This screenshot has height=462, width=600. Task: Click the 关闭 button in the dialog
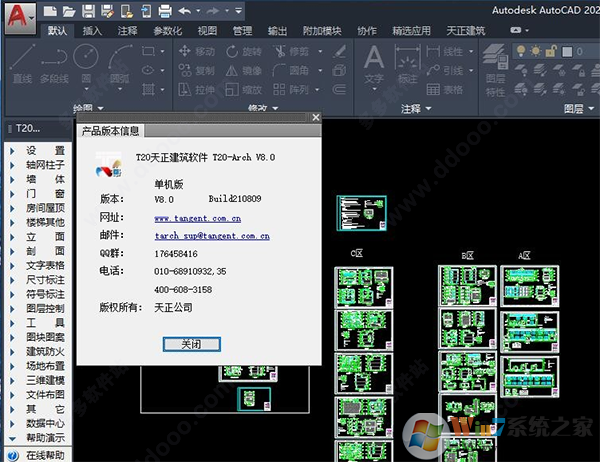coord(191,344)
